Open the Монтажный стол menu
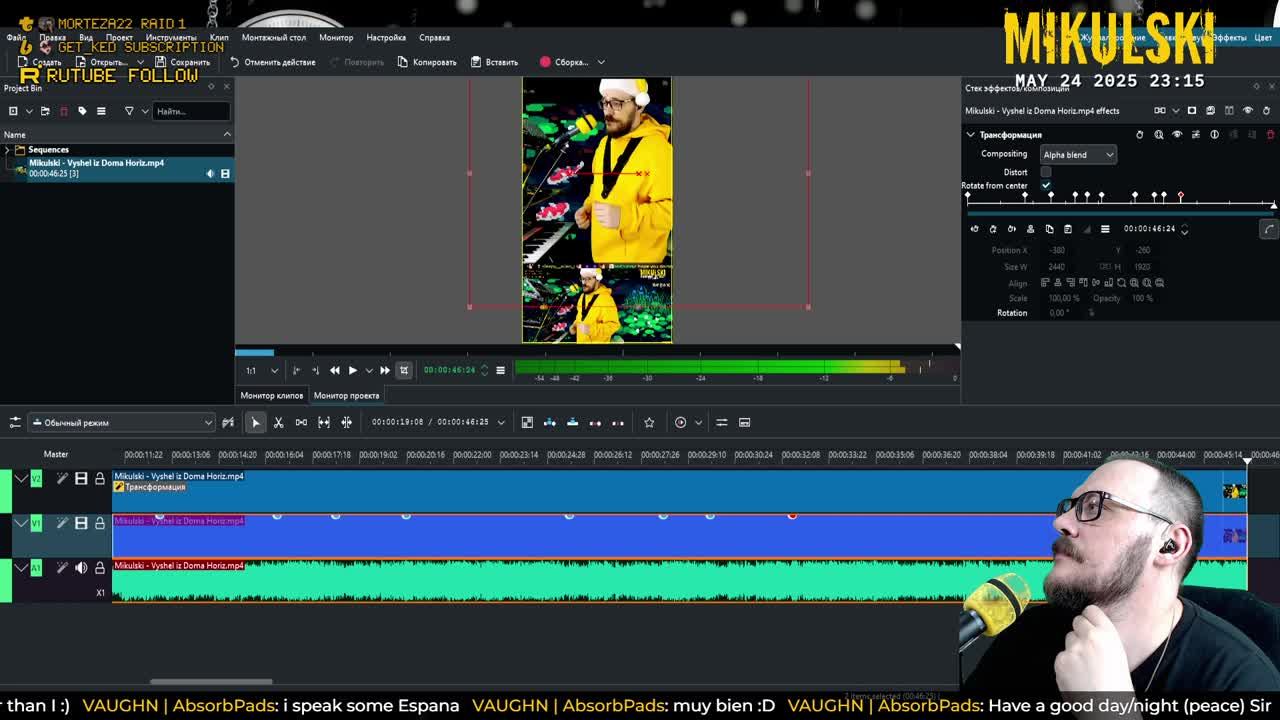The height and width of the screenshot is (720, 1280). [x=274, y=37]
